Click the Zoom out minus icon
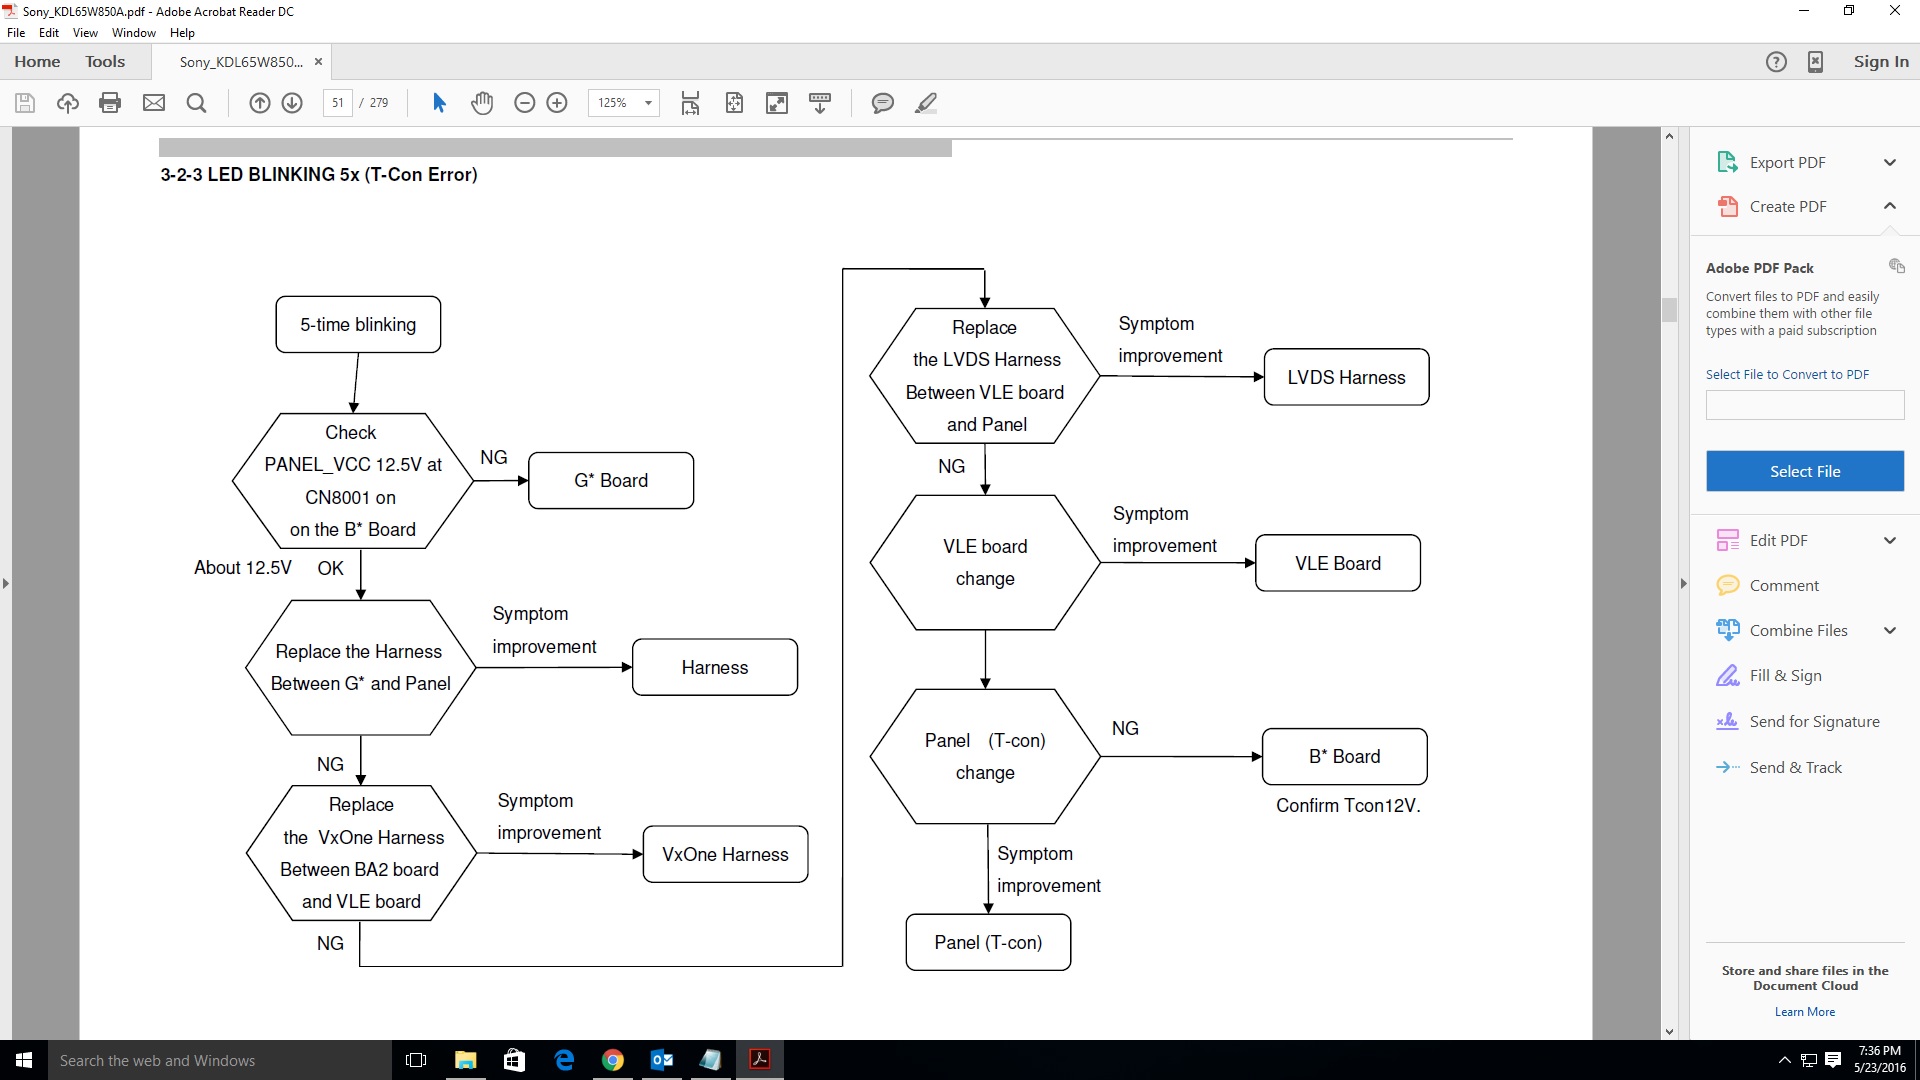This screenshot has width=1920, height=1080. pyautogui.click(x=524, y=103)
